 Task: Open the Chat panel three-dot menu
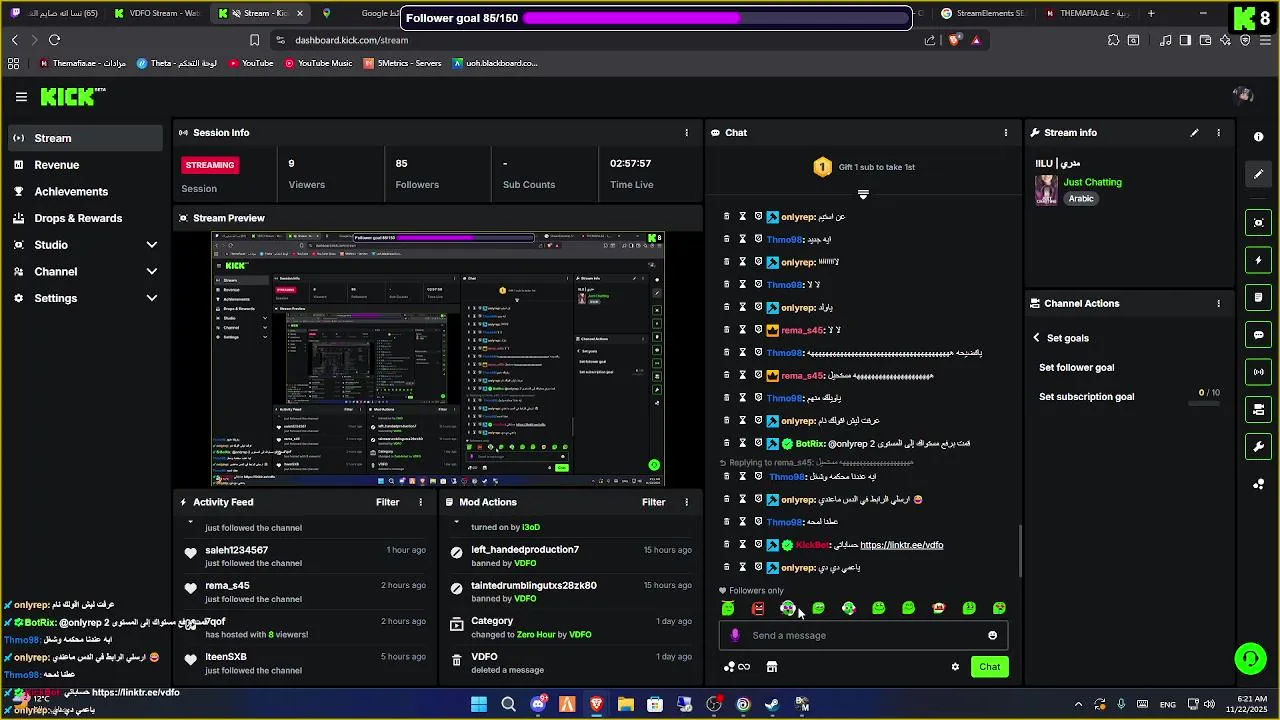(x=1006, y=133)
